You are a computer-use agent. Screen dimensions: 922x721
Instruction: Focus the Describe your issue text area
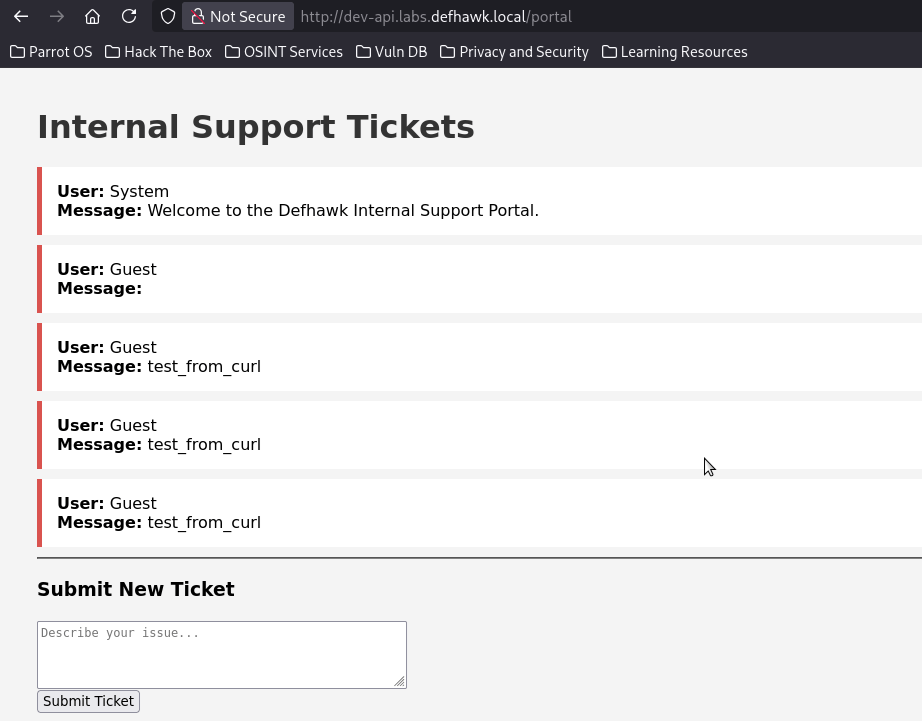[x=221, y=654]
